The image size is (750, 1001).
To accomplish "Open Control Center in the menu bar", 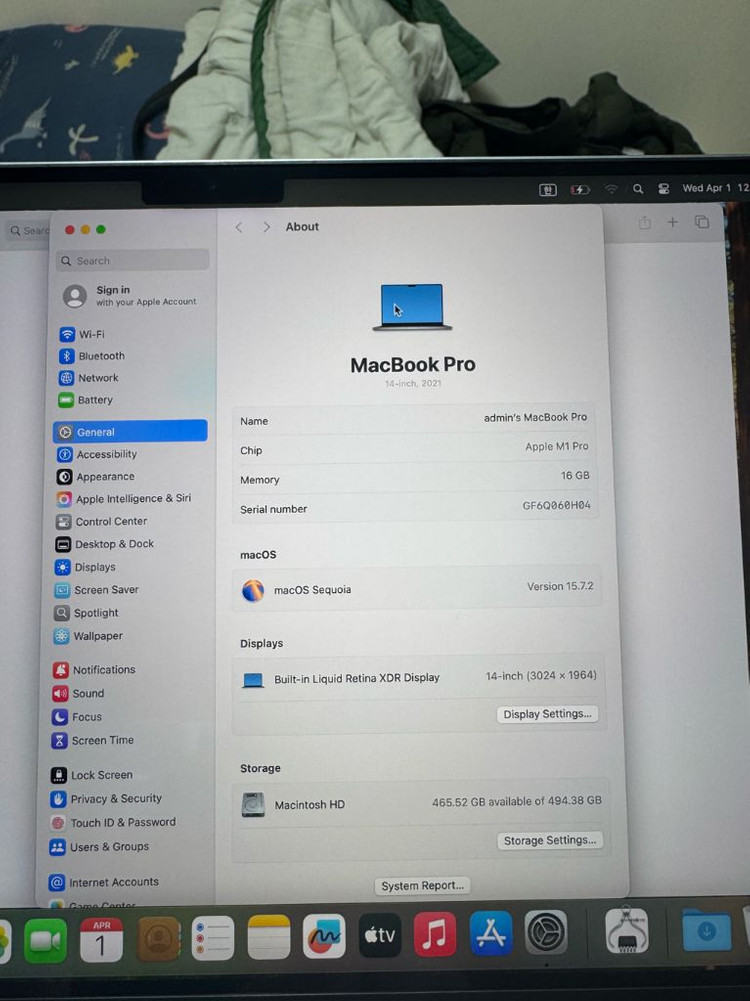I will click(664, 188).
